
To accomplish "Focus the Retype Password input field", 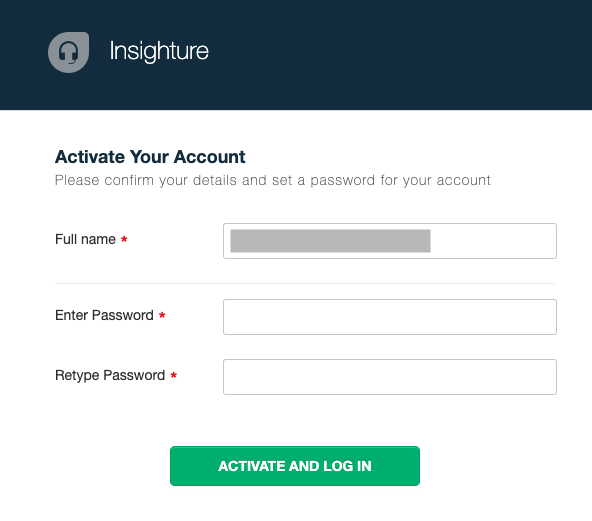I will [390, 377].
